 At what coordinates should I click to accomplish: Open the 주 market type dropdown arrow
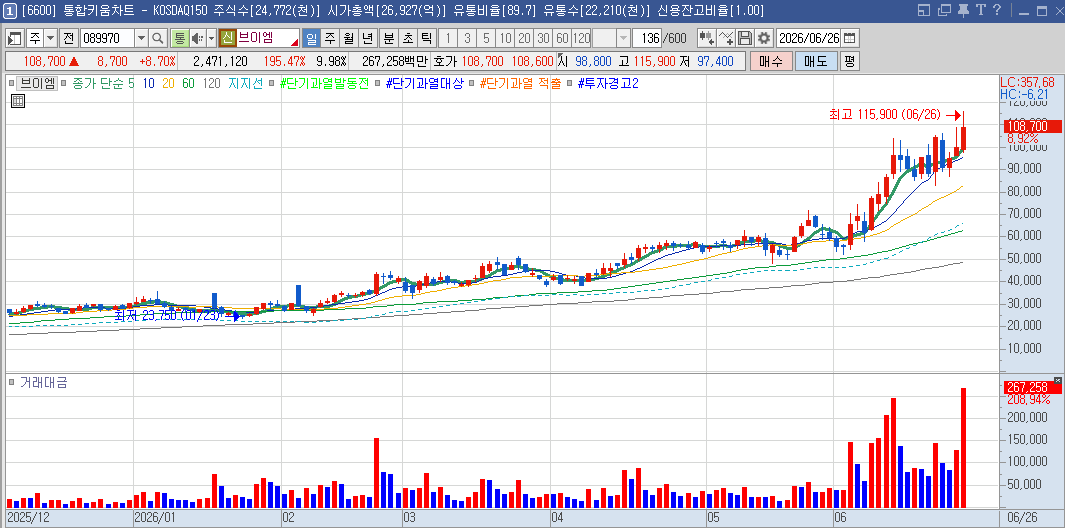(x=50, y=38)
